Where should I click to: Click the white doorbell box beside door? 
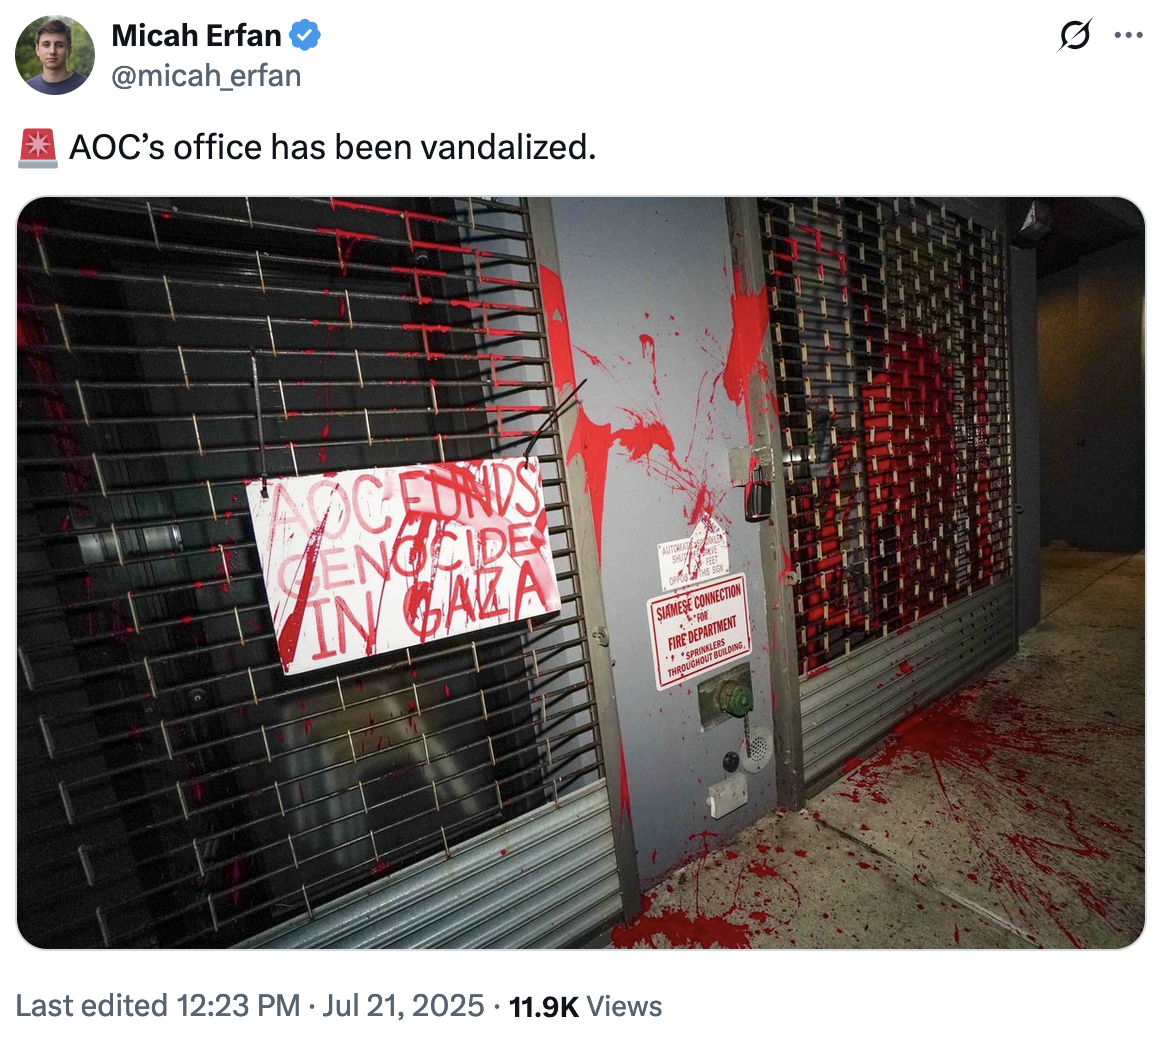tap(728, 795)
